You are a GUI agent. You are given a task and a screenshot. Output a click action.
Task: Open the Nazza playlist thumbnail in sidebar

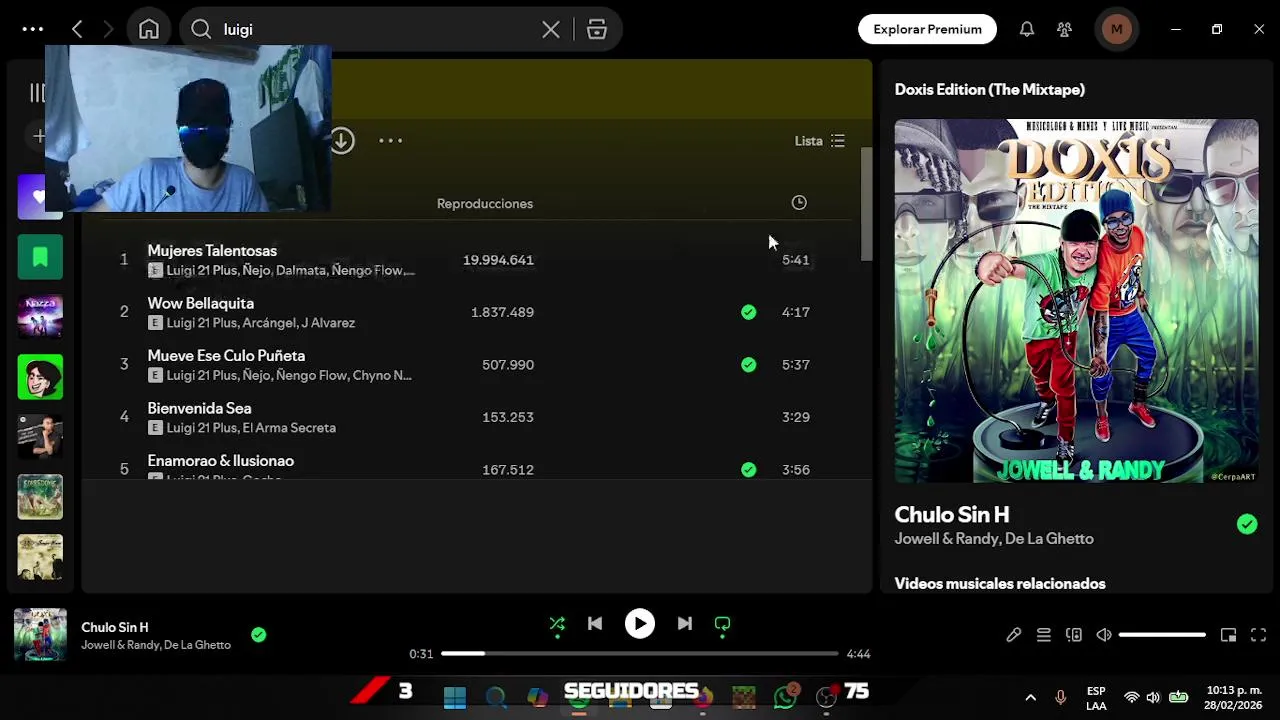coord(40,317)
